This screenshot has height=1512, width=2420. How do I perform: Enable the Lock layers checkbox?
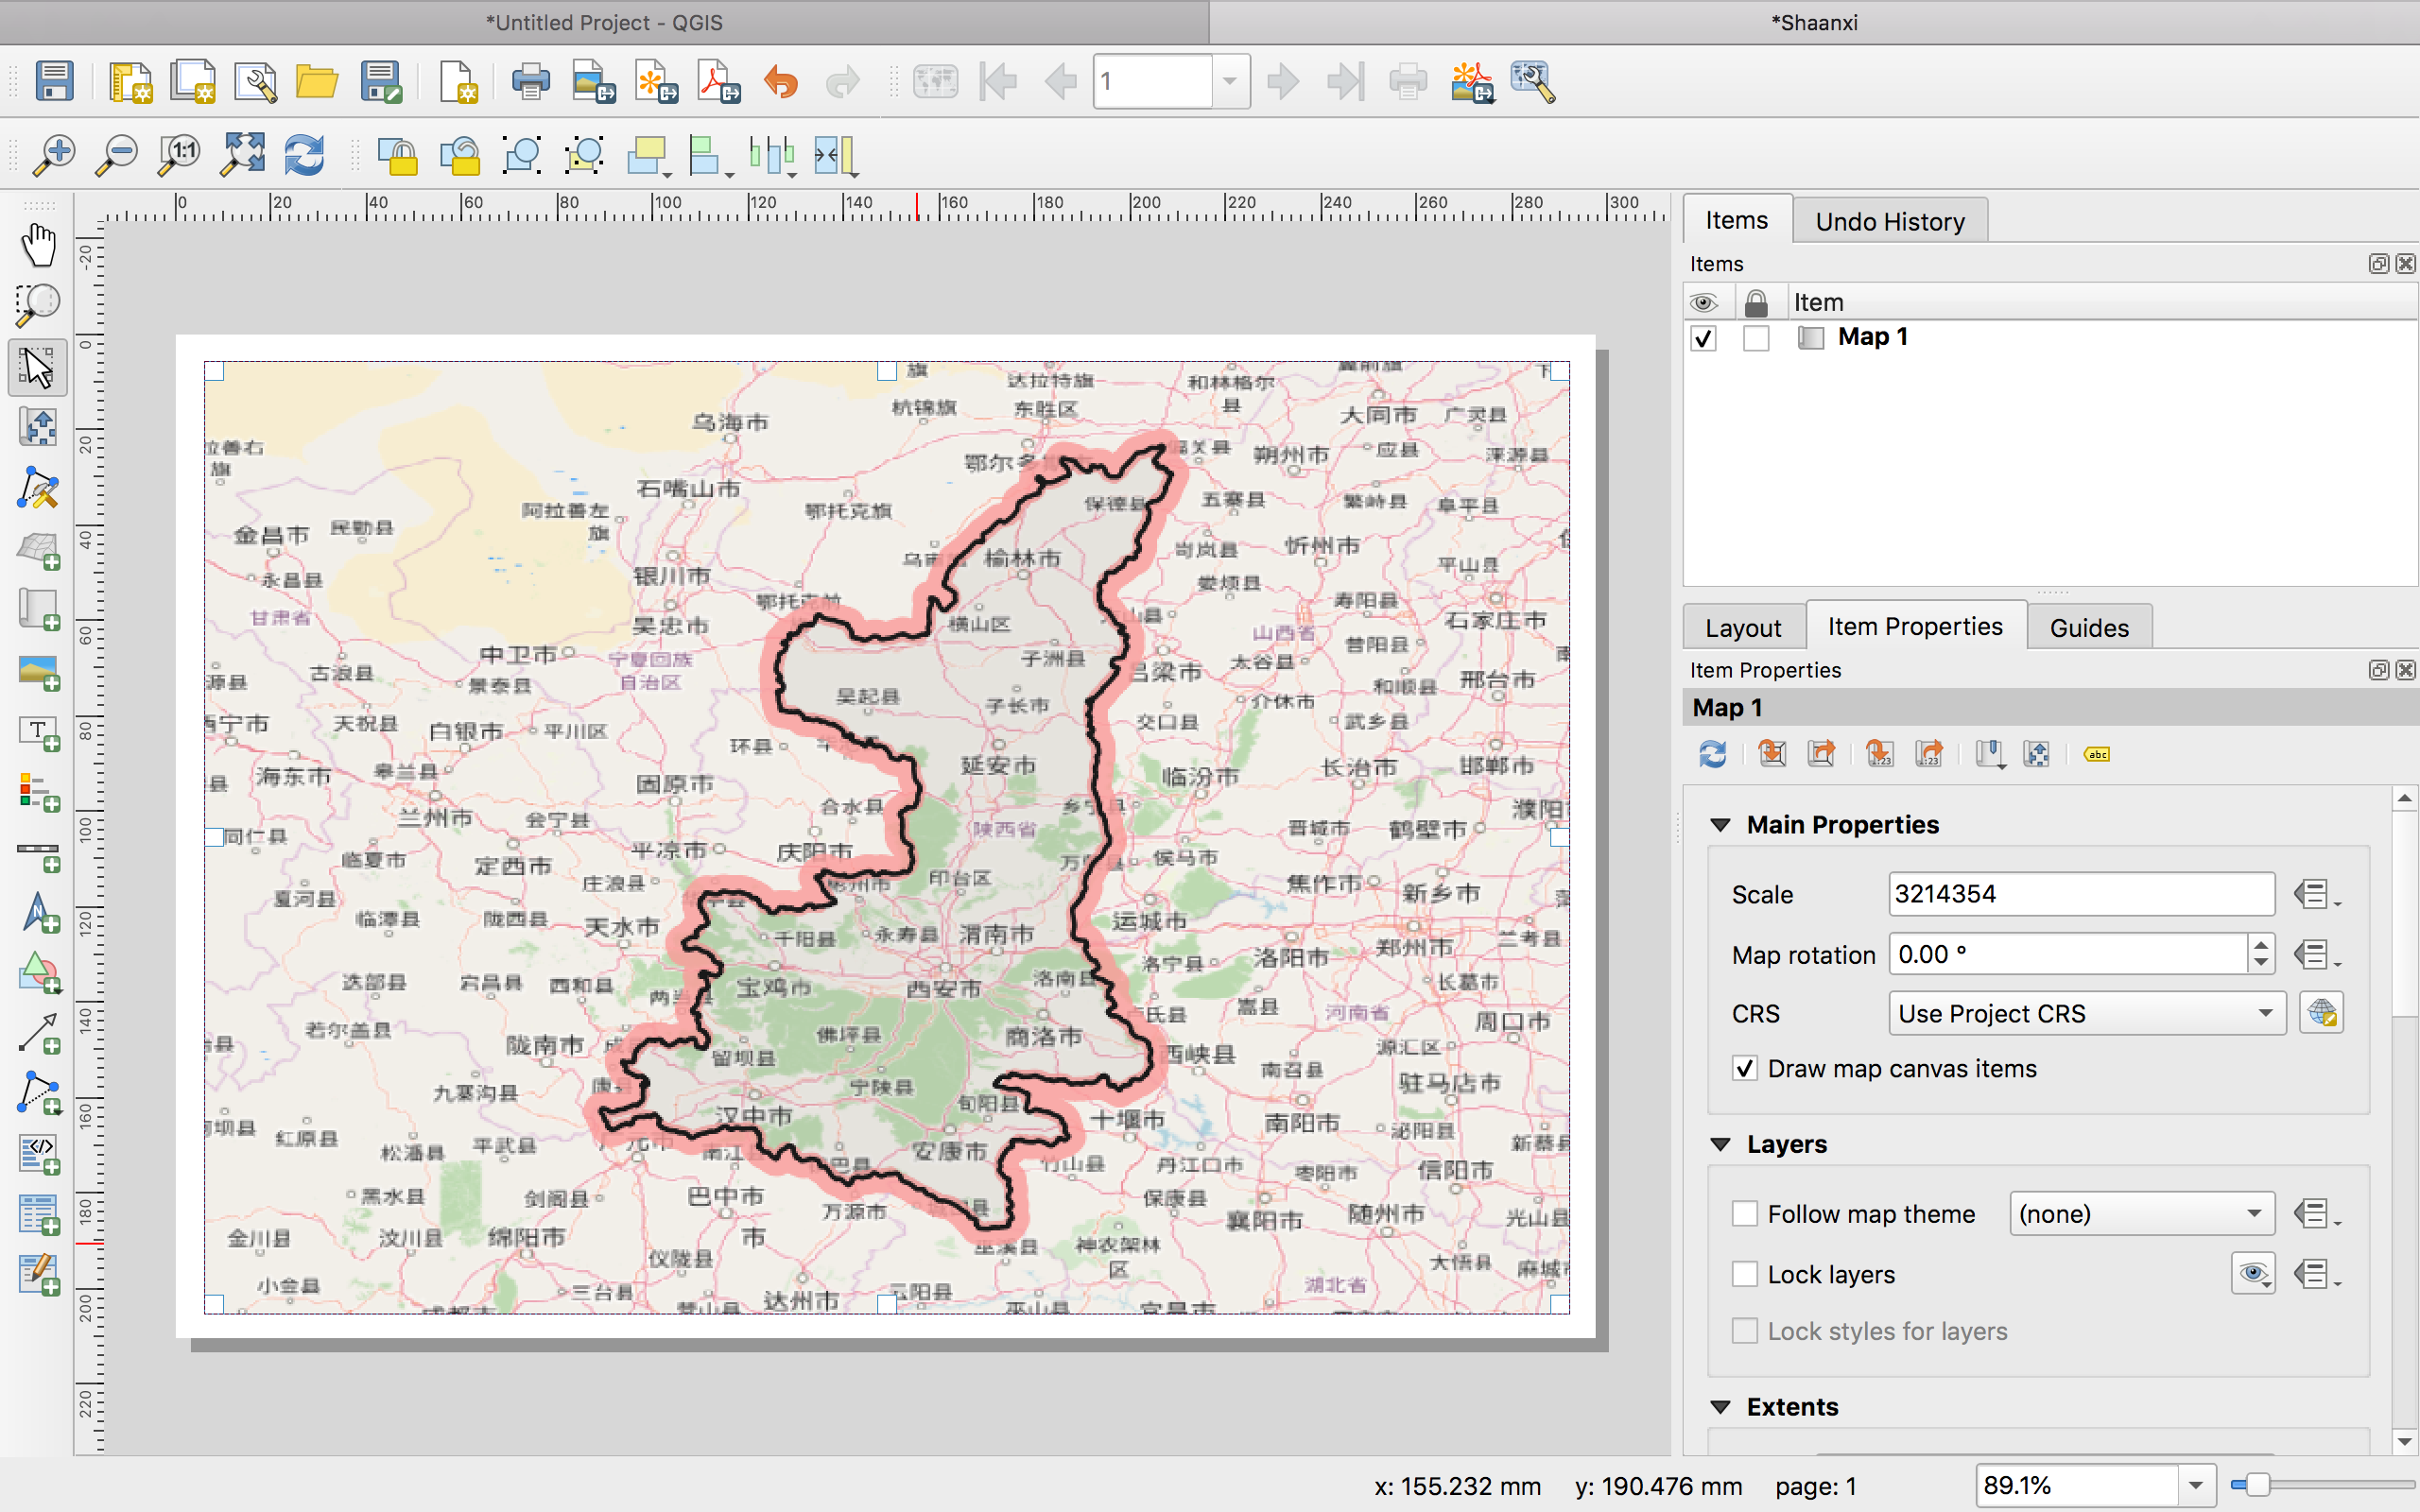click(1745, 1274)
